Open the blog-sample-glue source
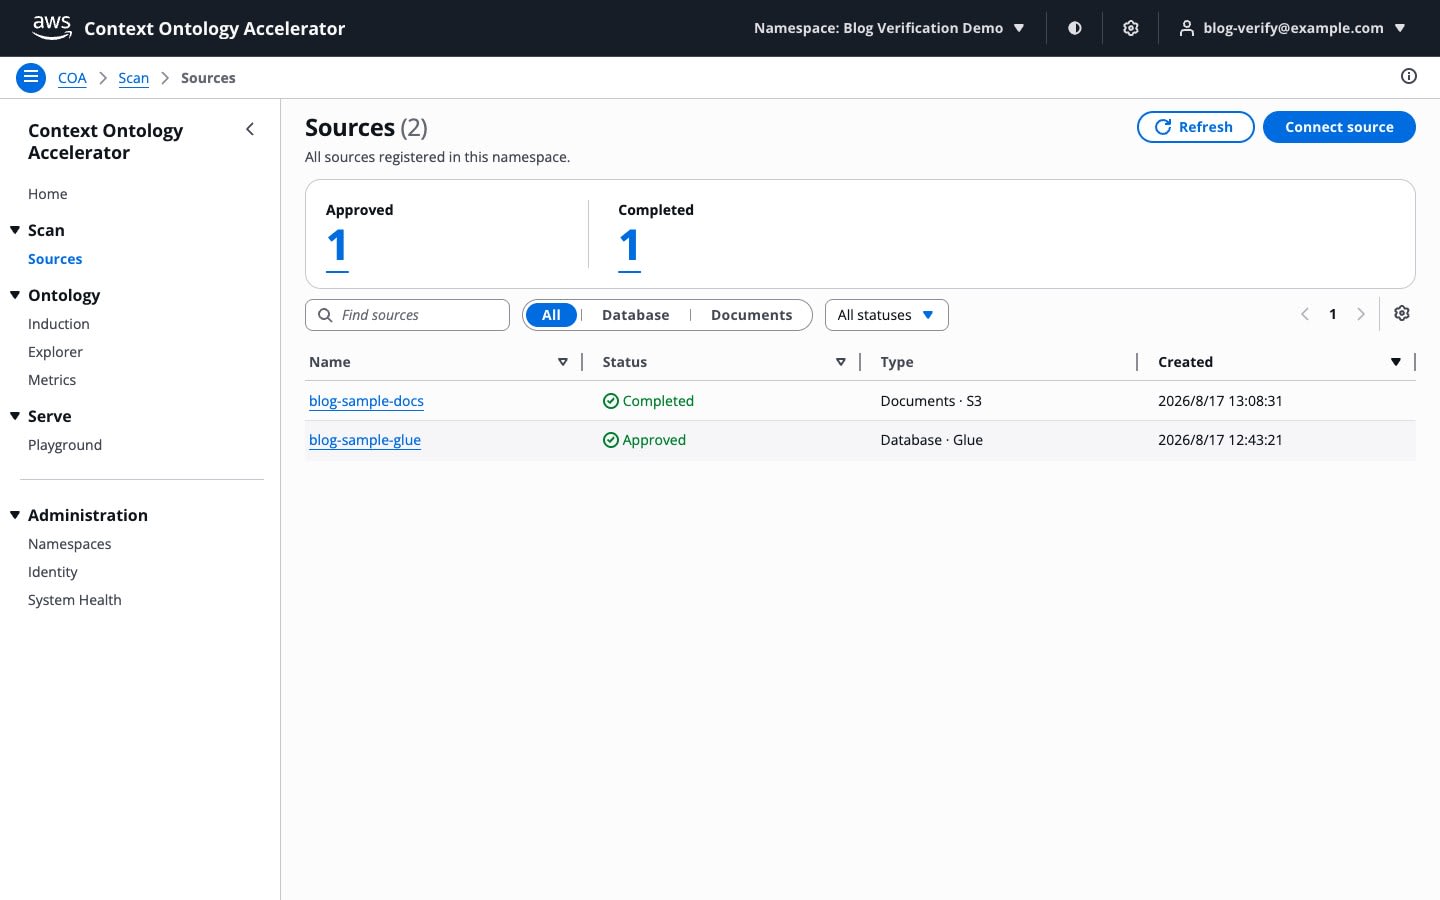Image resolution: width=1440 pixels, height=900 pixels. click(365, 440)
